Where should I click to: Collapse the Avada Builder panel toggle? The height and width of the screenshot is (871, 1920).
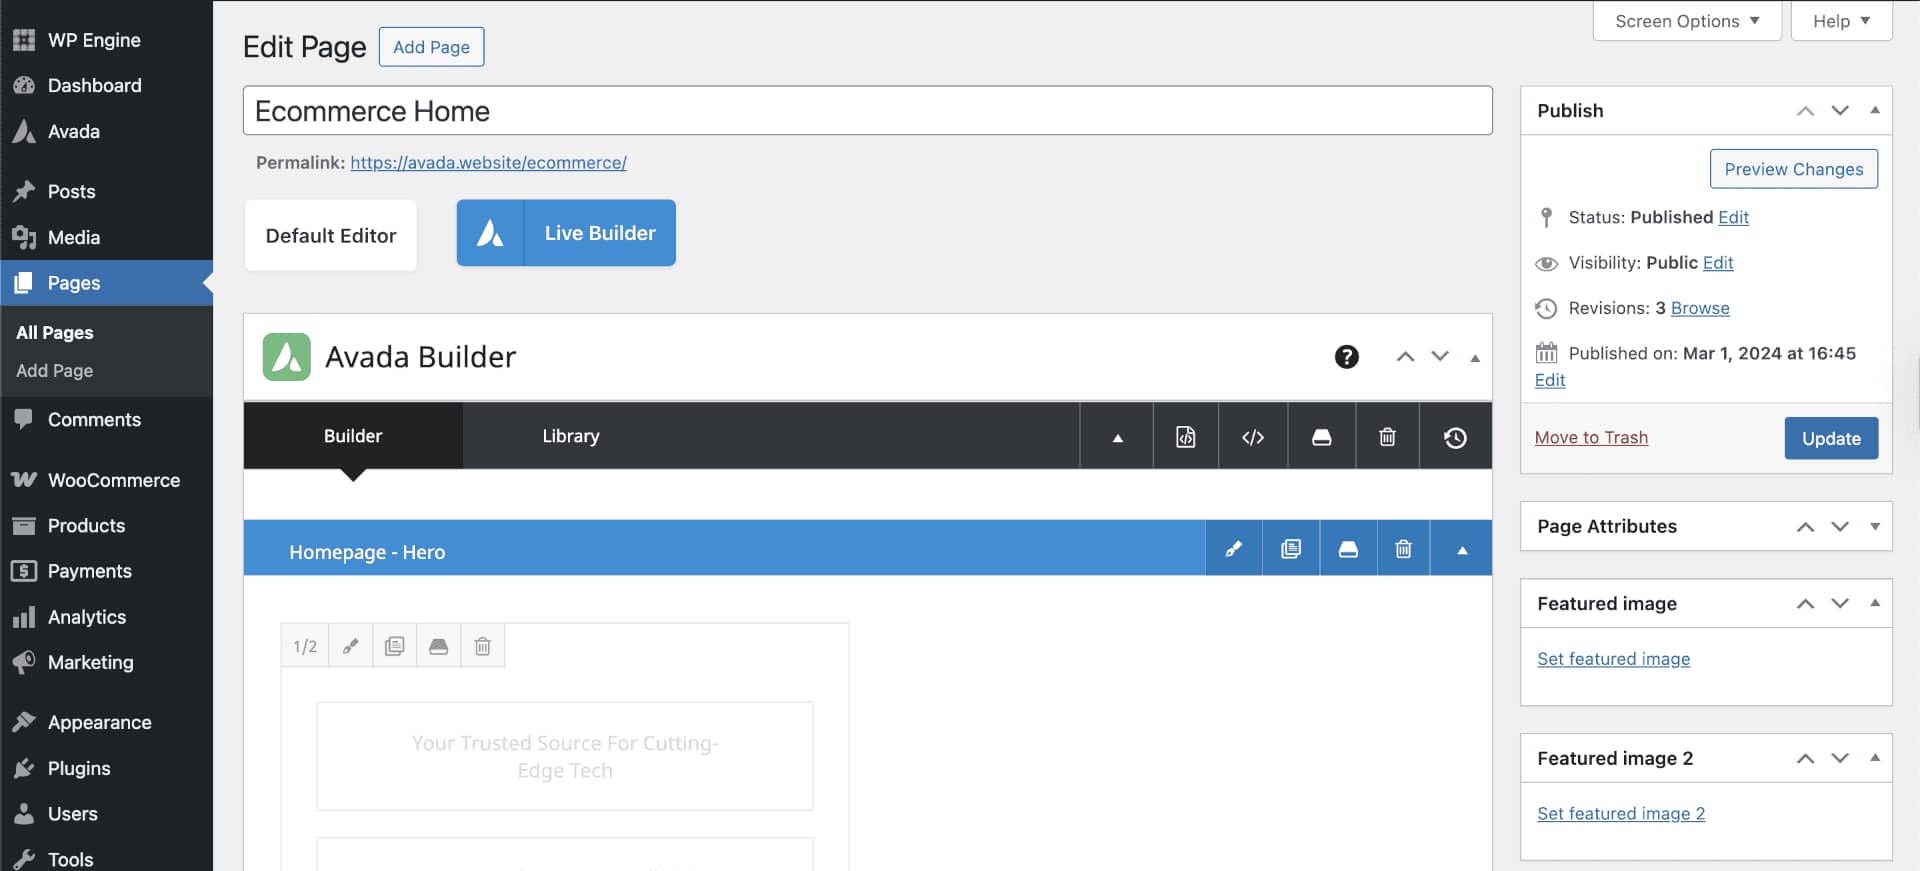[x=1475, y=358]
